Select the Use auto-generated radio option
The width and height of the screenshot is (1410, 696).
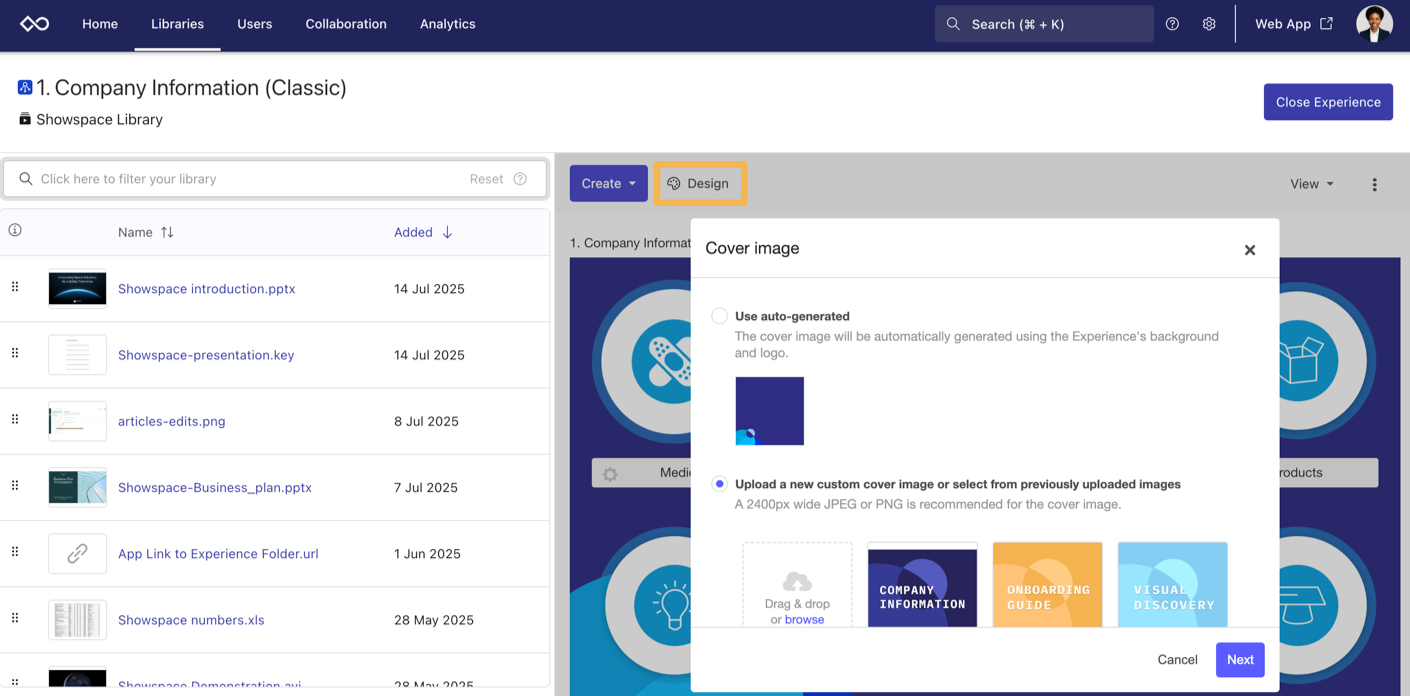coord(719,316)
